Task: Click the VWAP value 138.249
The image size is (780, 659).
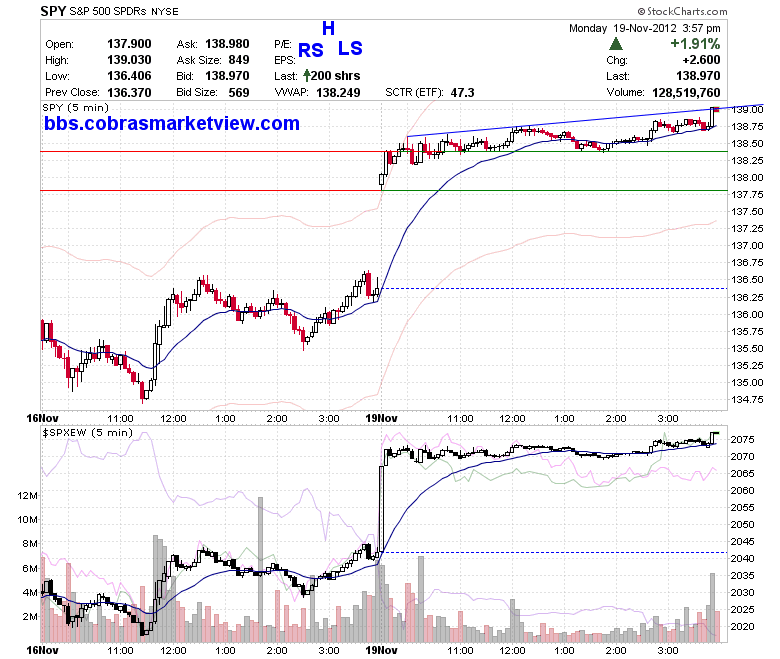Action: [338, 92]
